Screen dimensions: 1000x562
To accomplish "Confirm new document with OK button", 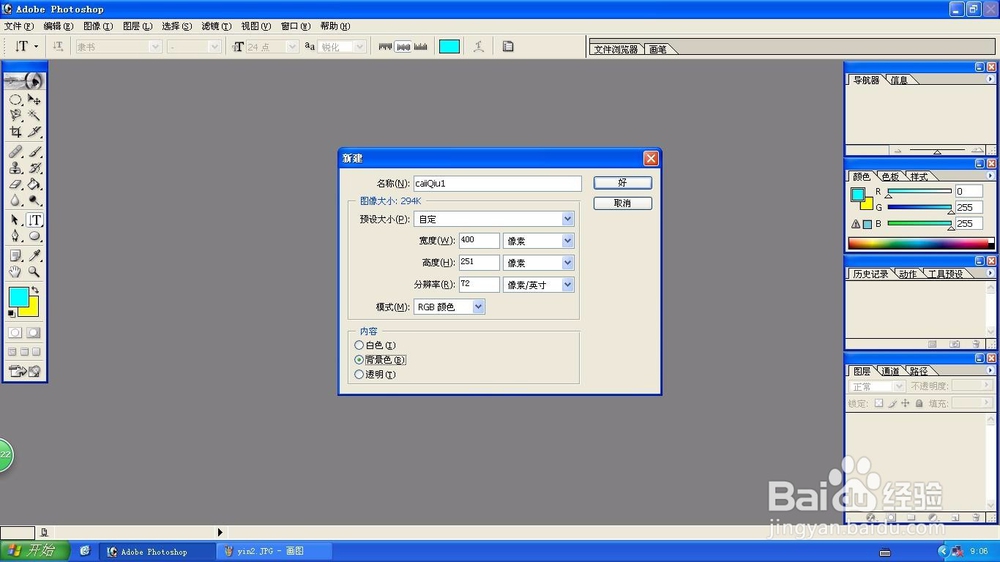I will (x=622, y=182).
